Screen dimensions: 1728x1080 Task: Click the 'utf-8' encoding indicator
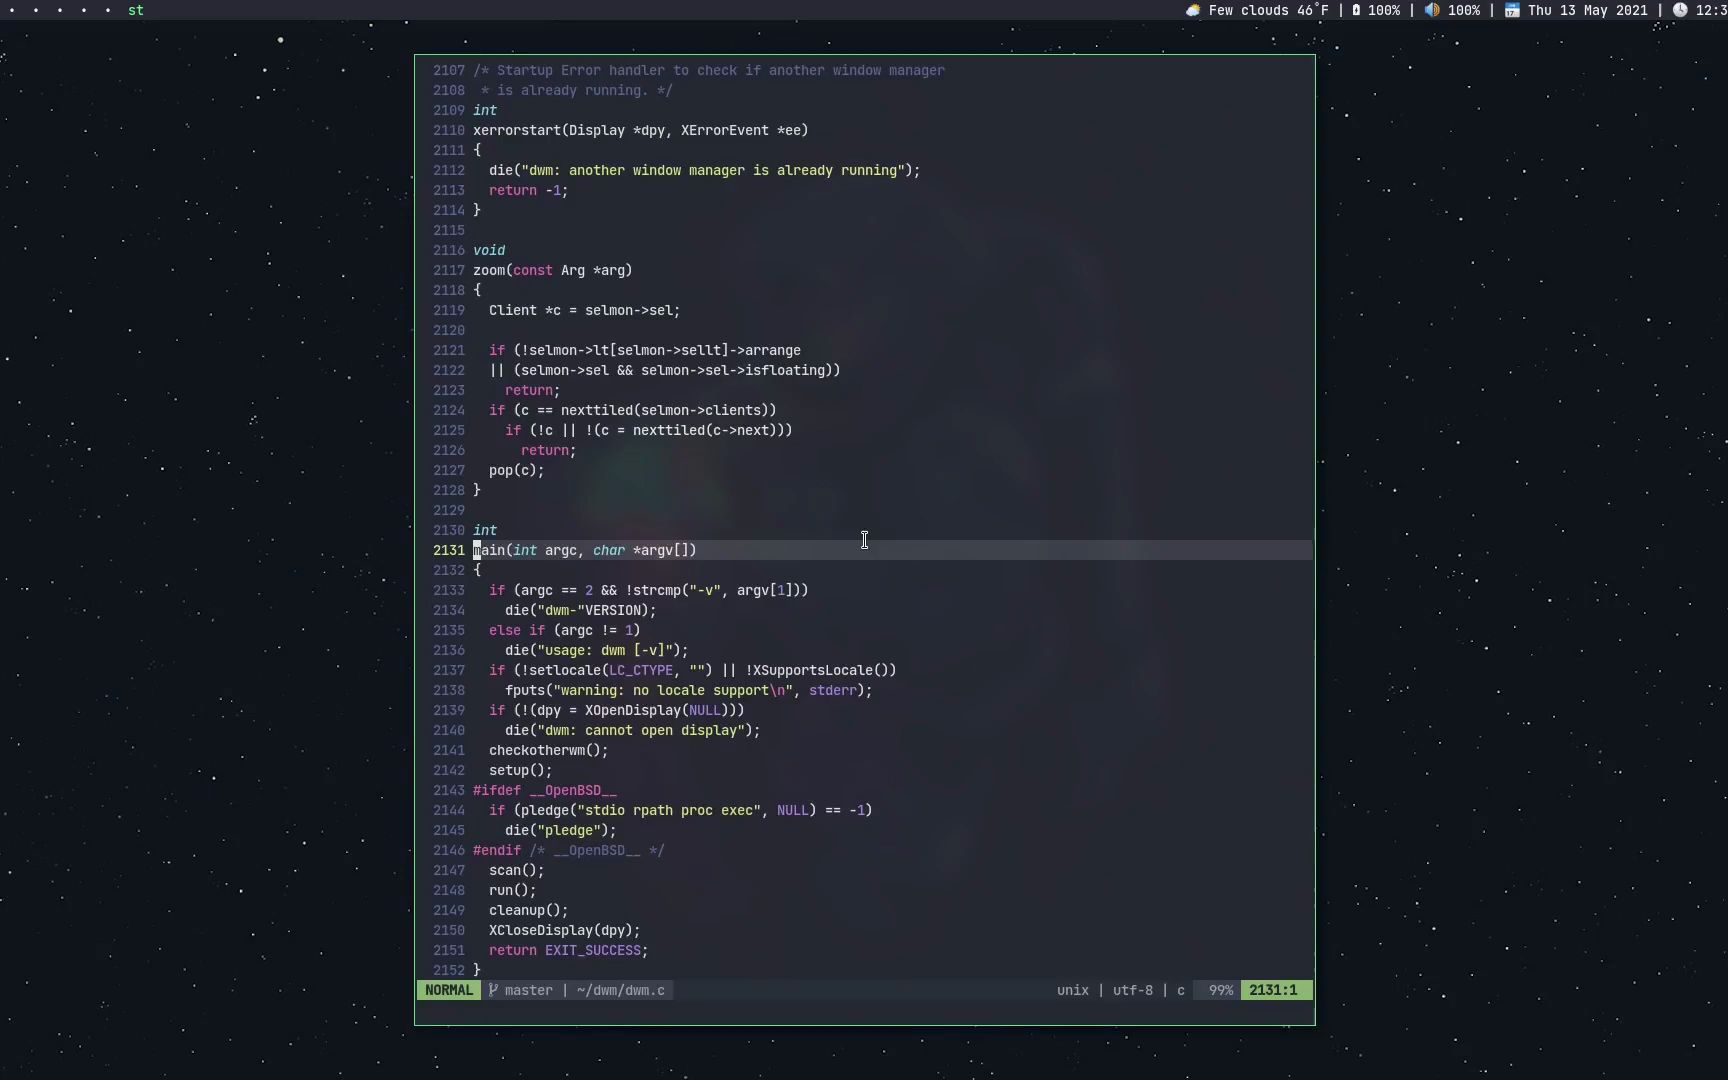point(1133,990)
